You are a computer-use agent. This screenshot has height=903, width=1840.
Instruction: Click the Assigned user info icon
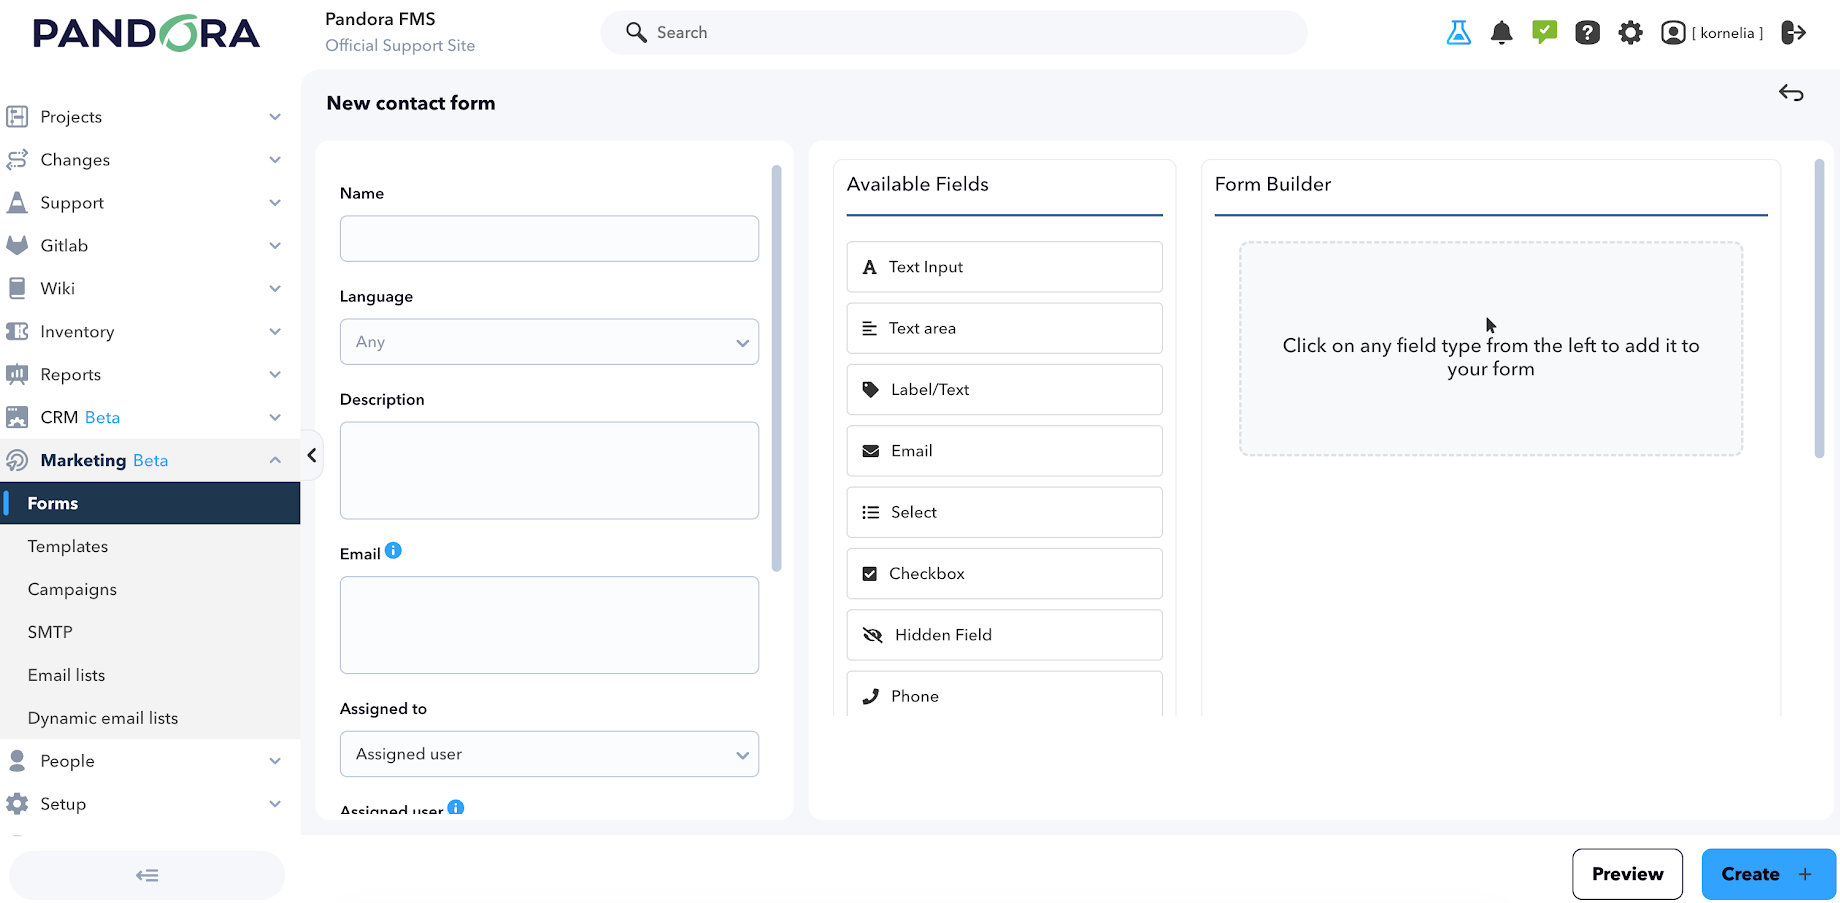[456, 807]
